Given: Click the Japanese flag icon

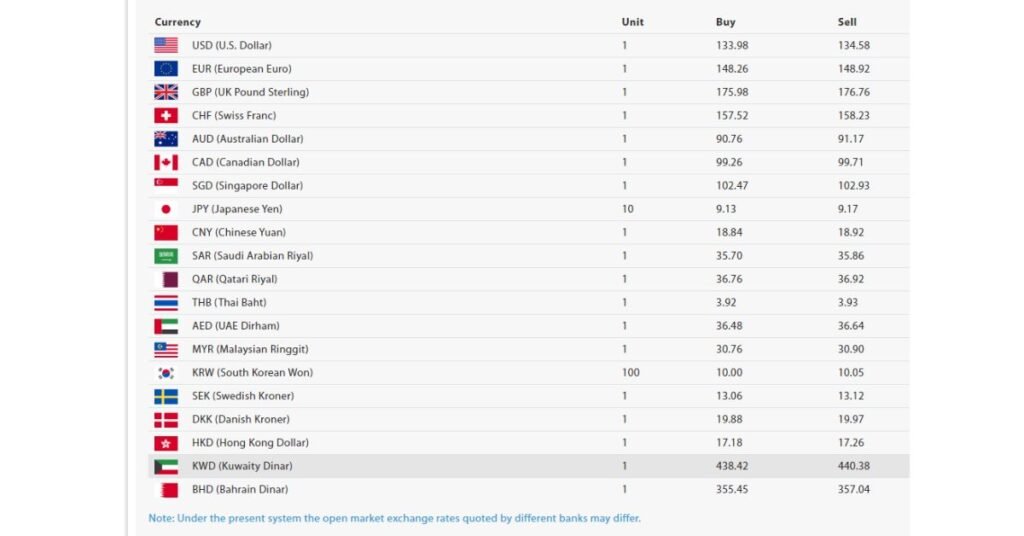Looking at the screenshot, I should point(166,209).
